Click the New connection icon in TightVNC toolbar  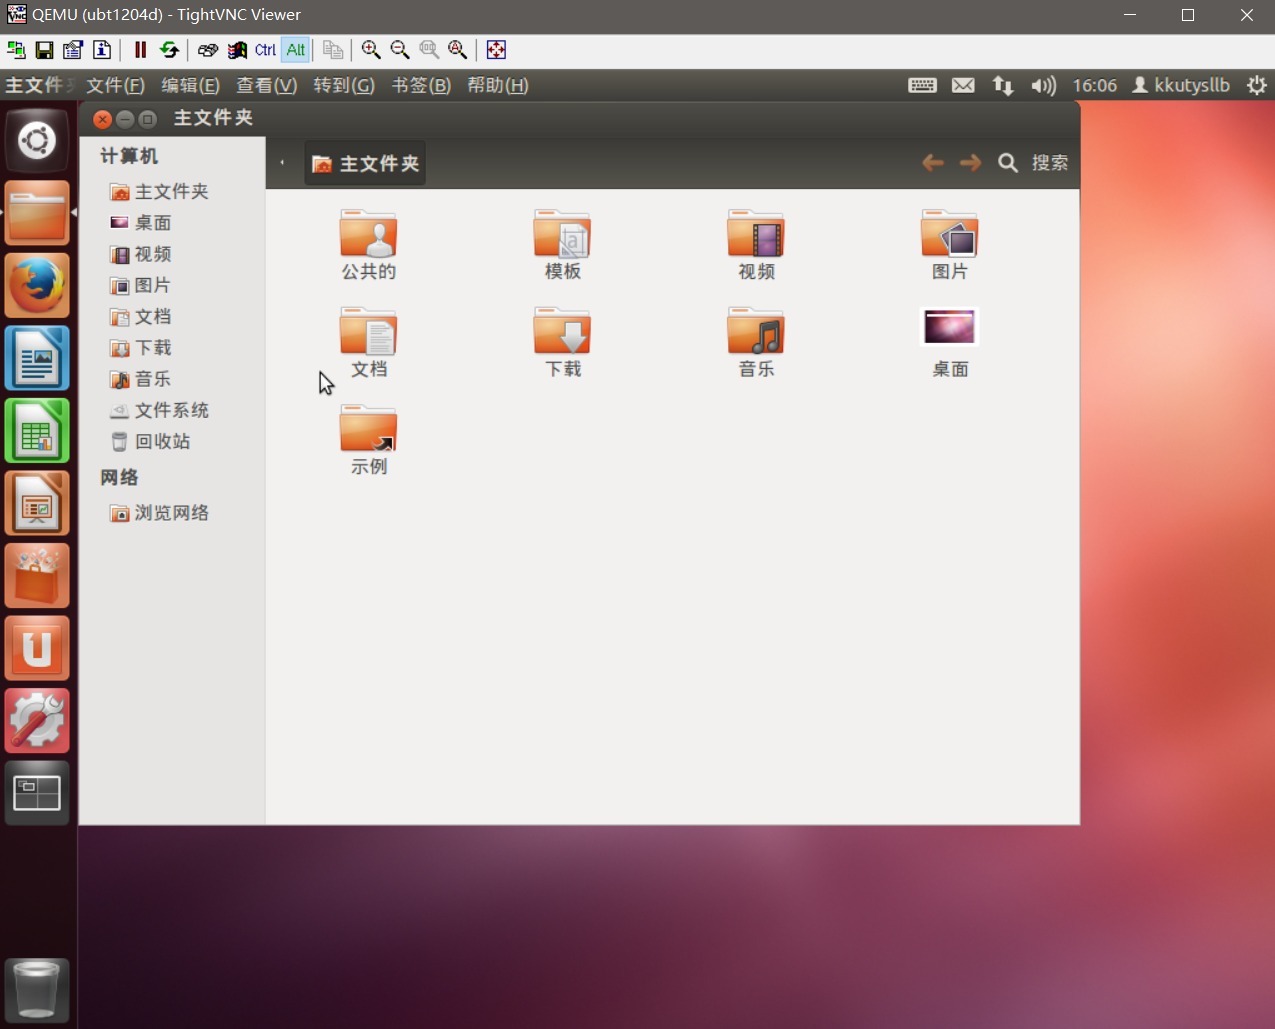click(16, 50)
